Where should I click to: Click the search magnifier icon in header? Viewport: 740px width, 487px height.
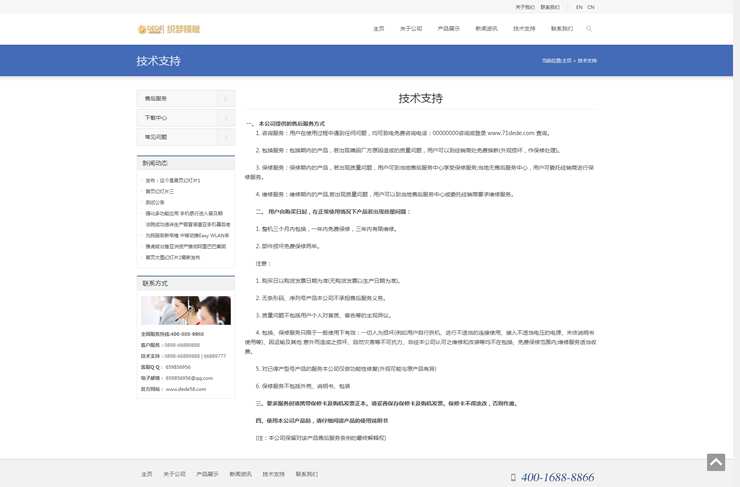pyautogui.click(x=589, y=29)
